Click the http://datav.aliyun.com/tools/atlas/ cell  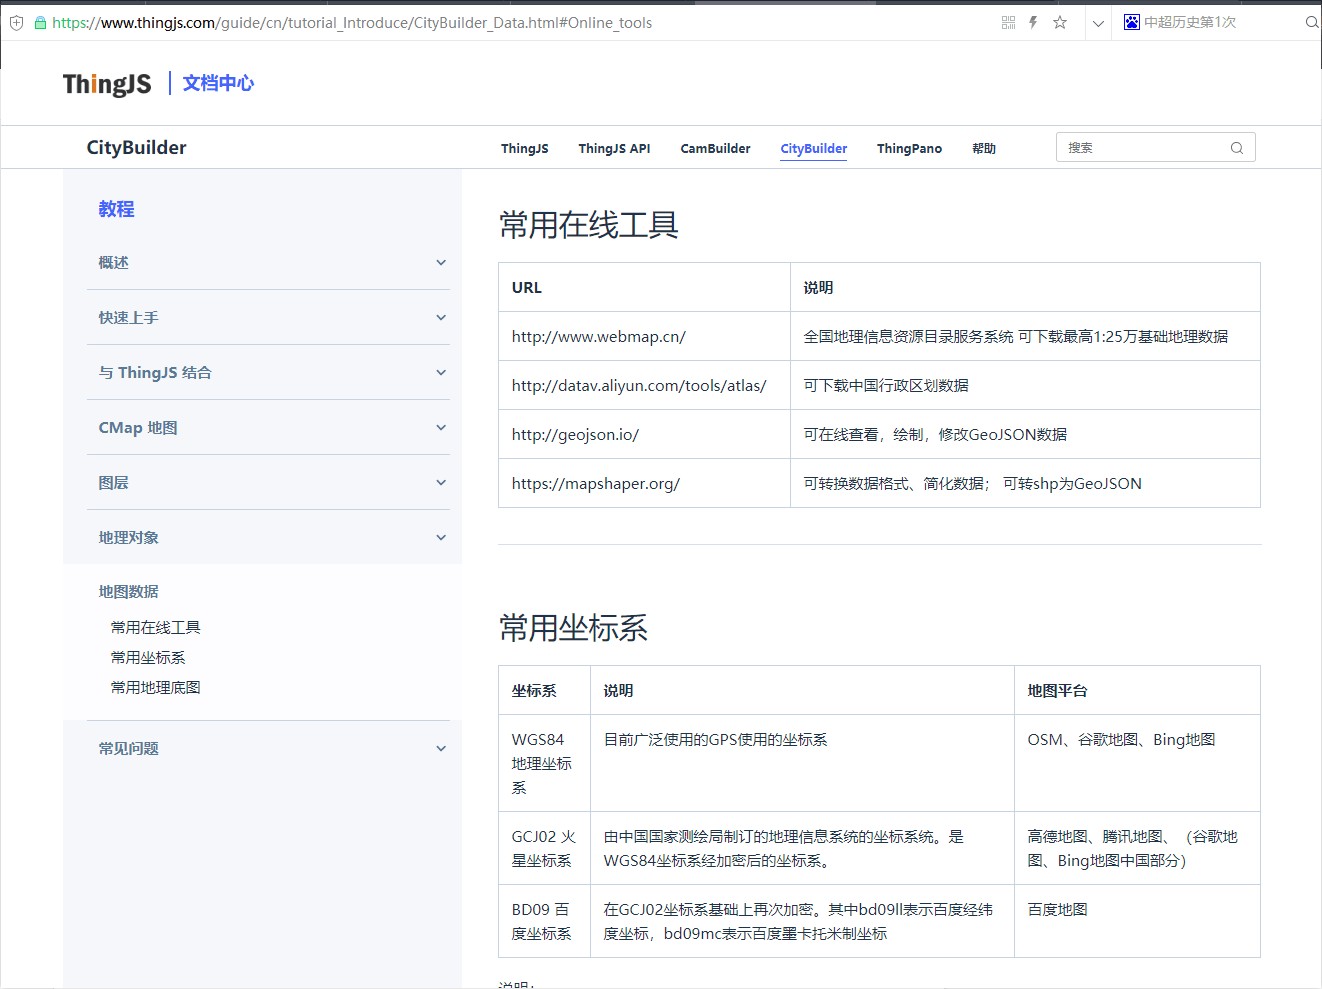click(644, 386)
